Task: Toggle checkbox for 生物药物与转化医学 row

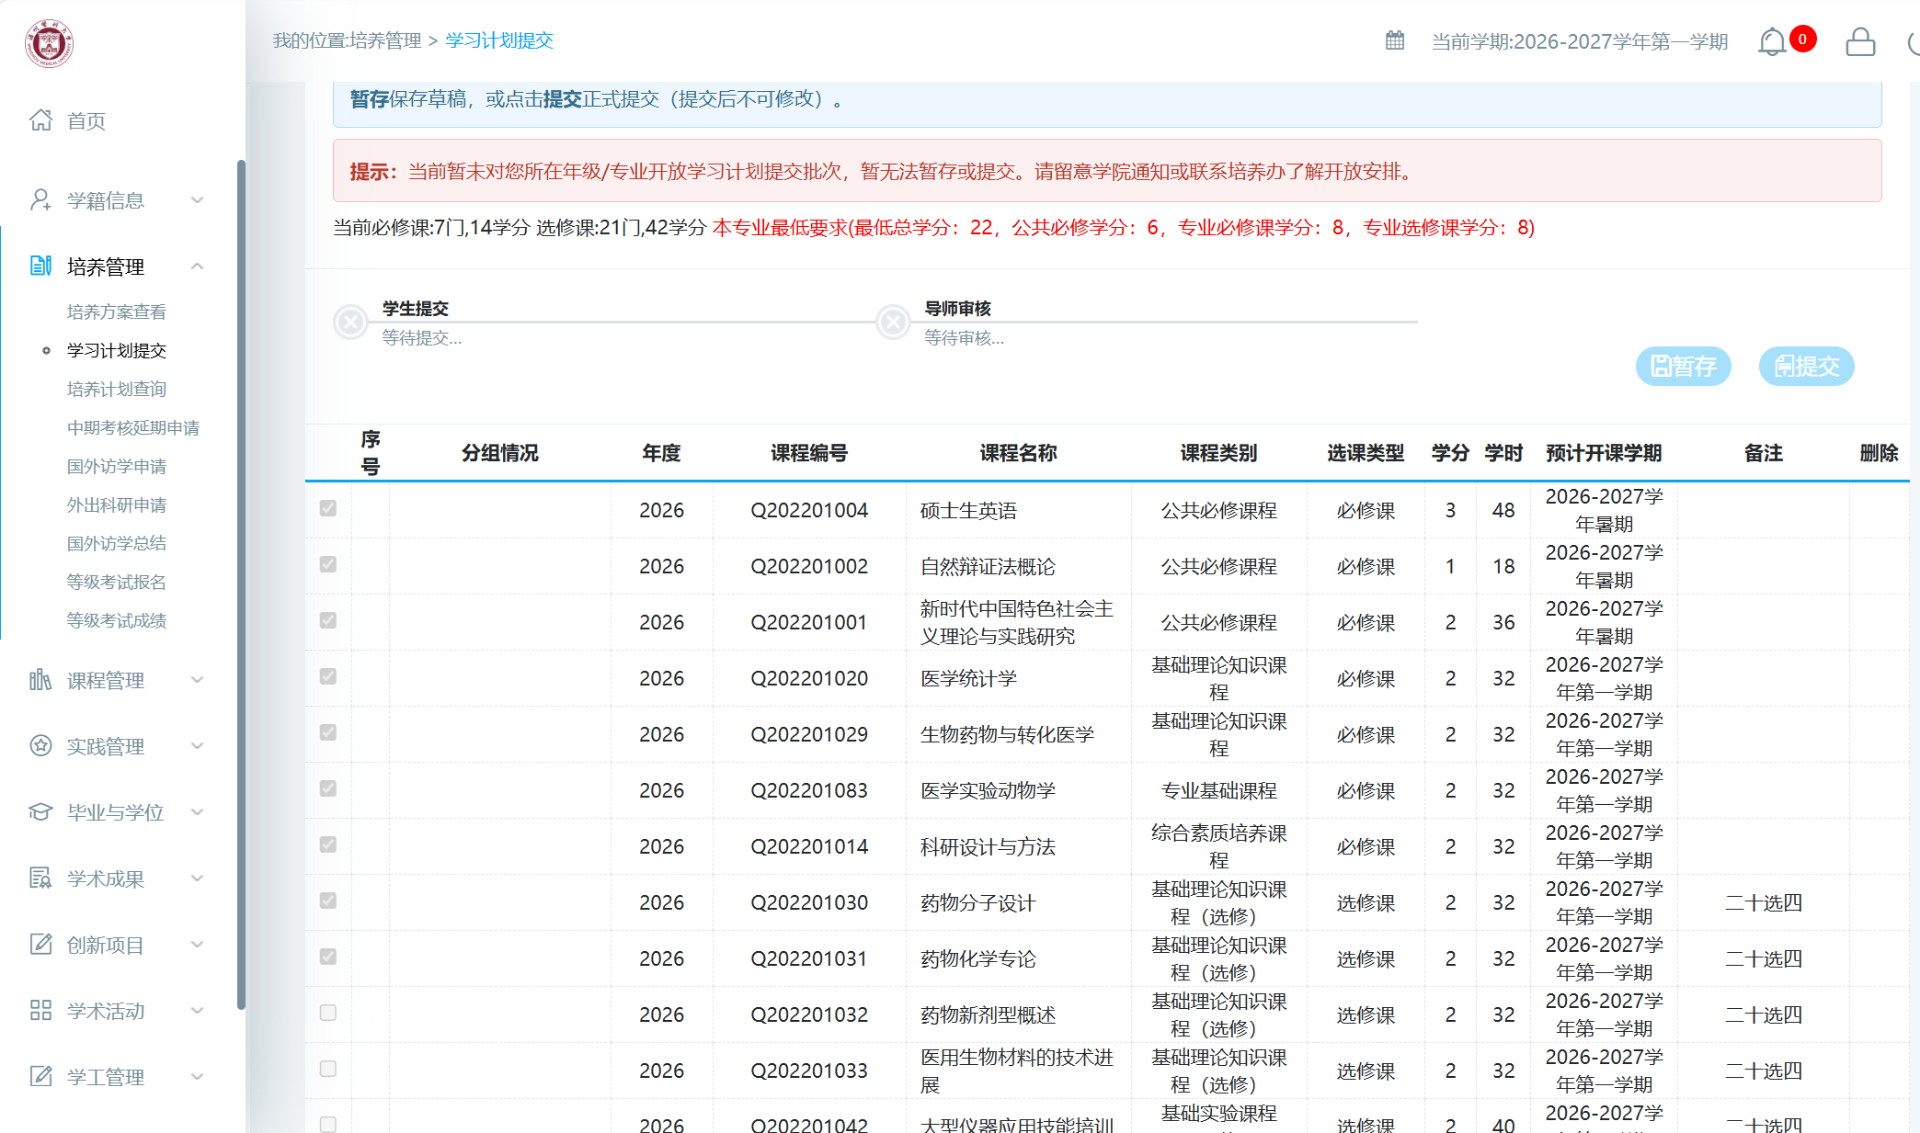Action: 328,732
